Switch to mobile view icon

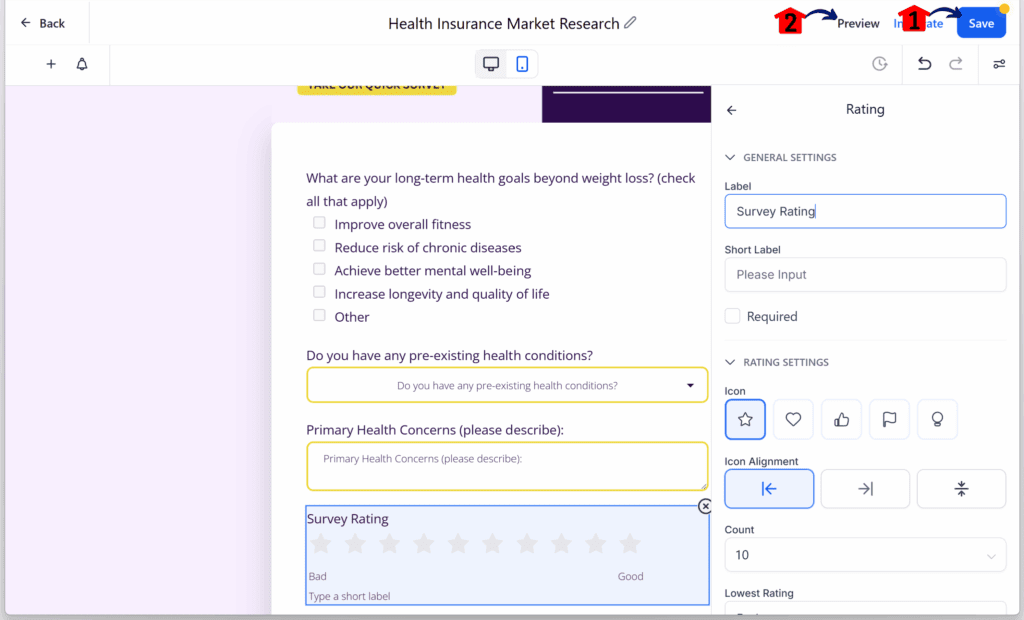point(522,64)
